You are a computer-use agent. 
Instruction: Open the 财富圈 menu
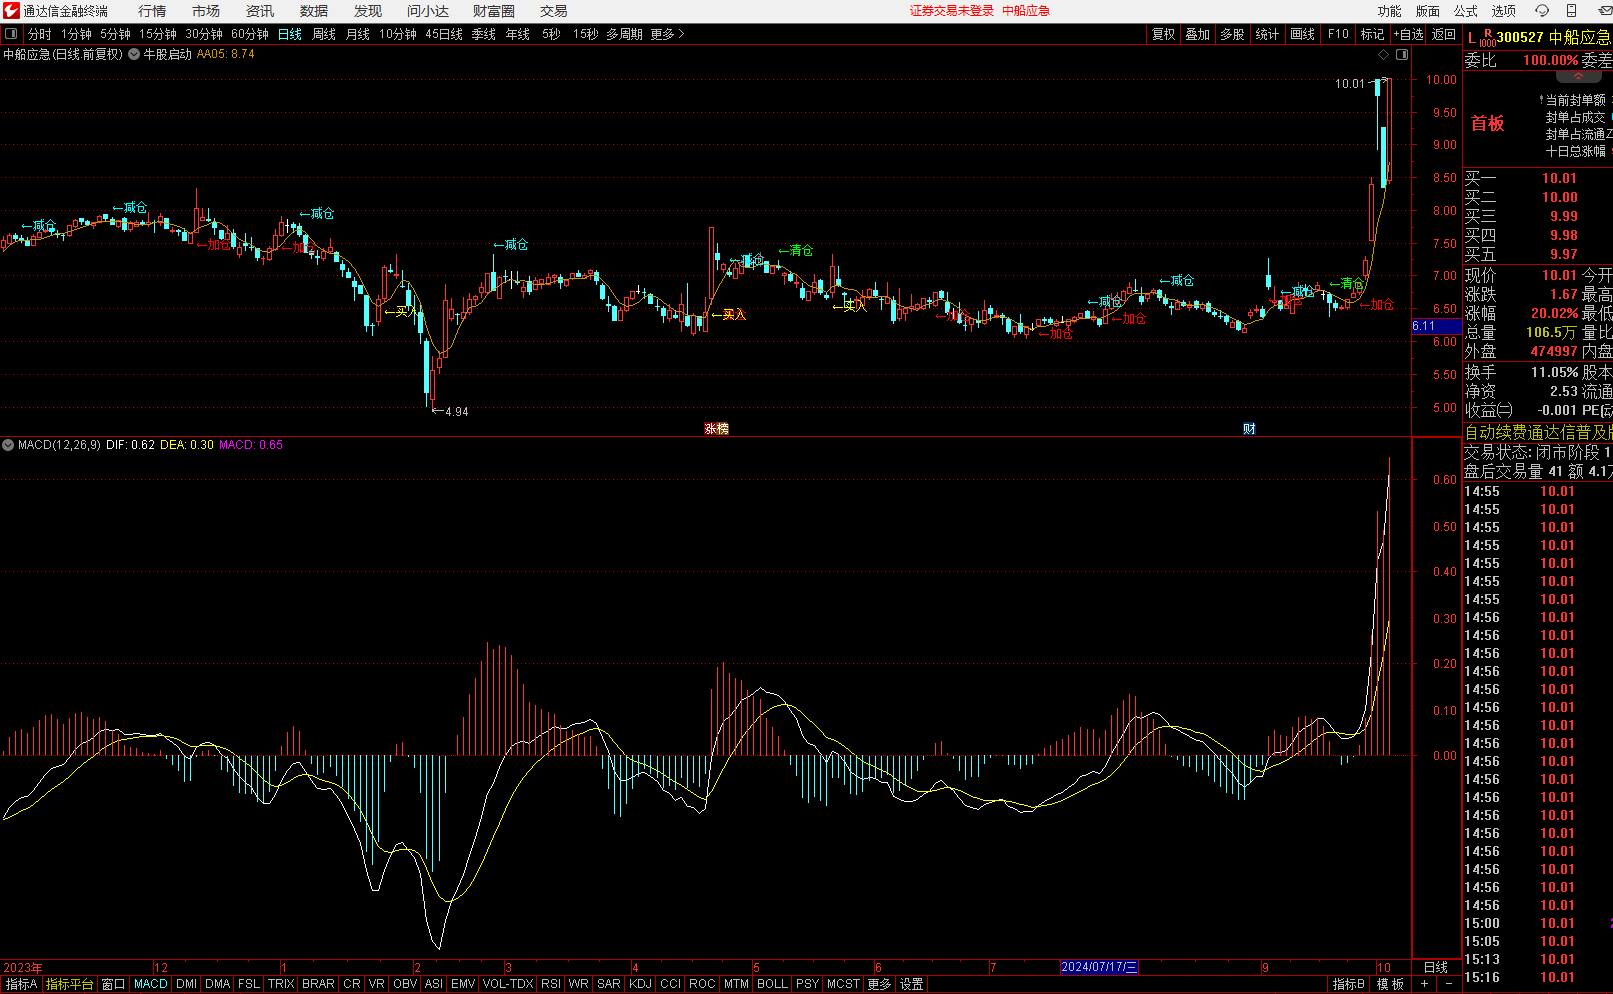[x=494, y=11]
